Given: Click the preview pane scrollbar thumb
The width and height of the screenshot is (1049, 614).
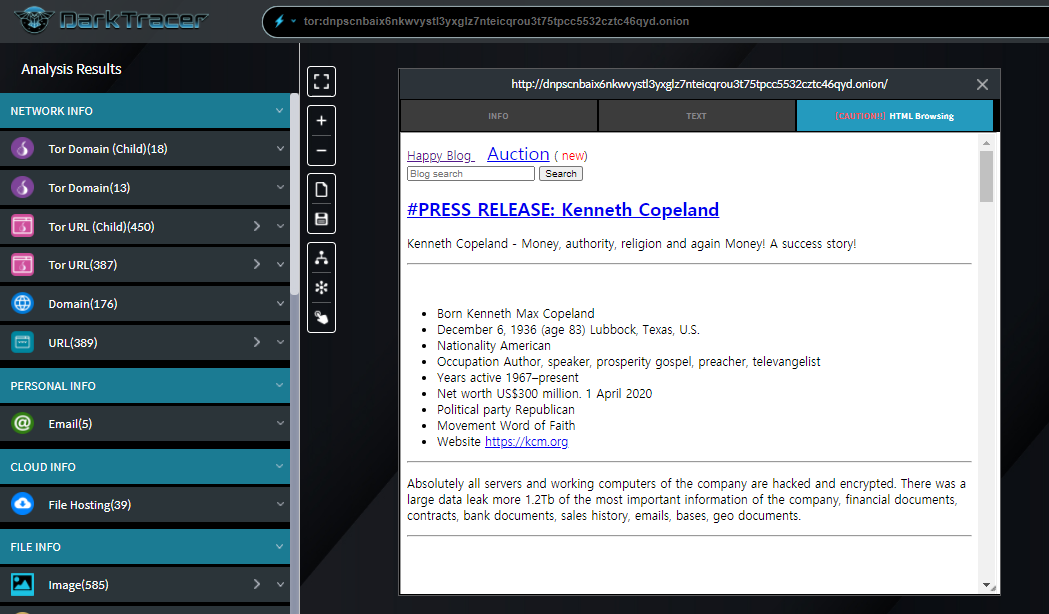Looking at the screenshot, I should coord(986,176).
